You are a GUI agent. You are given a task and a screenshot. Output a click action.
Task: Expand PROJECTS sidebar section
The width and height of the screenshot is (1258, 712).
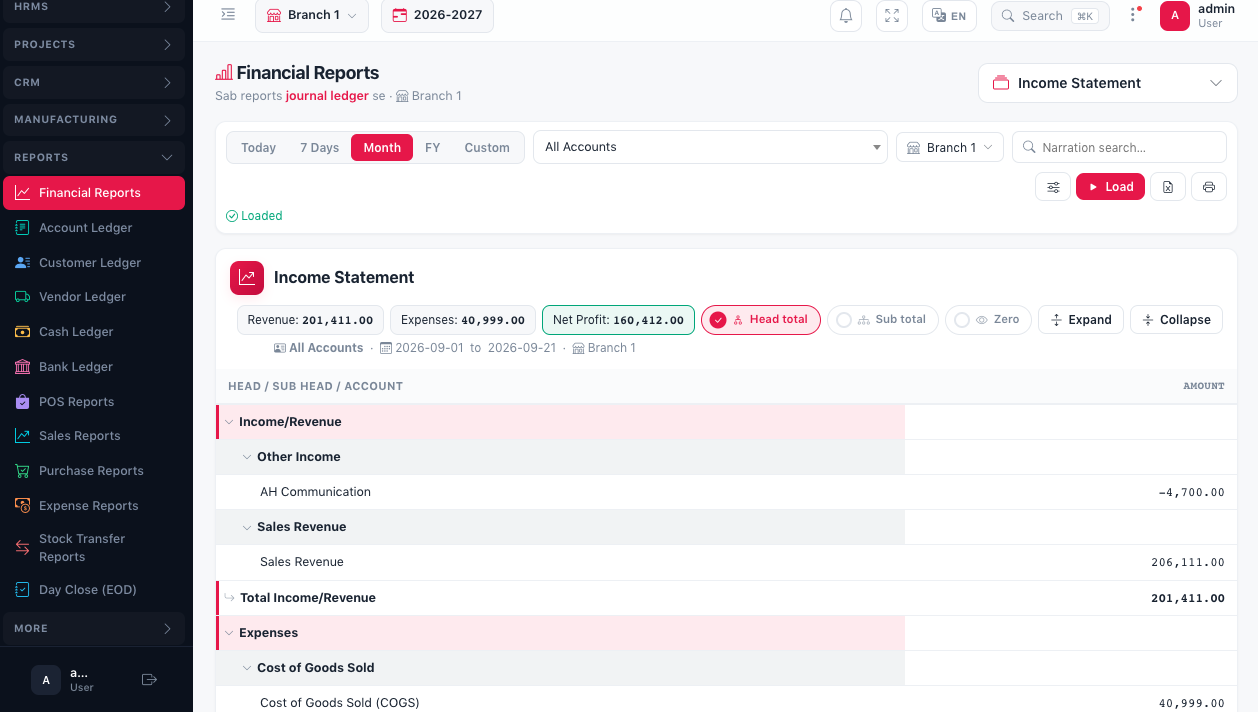click(94, 45)
